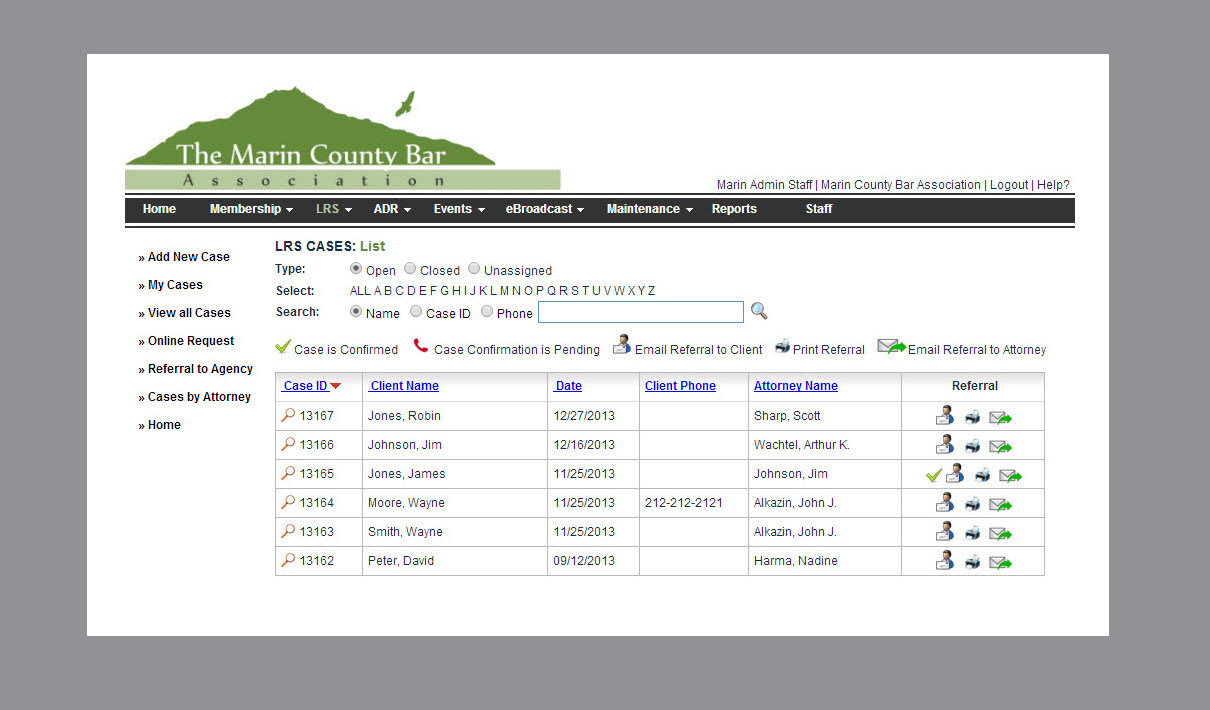Email referral to client Peter, David
This screenshot has width=1210, height=710.
(x=945, y=561)
